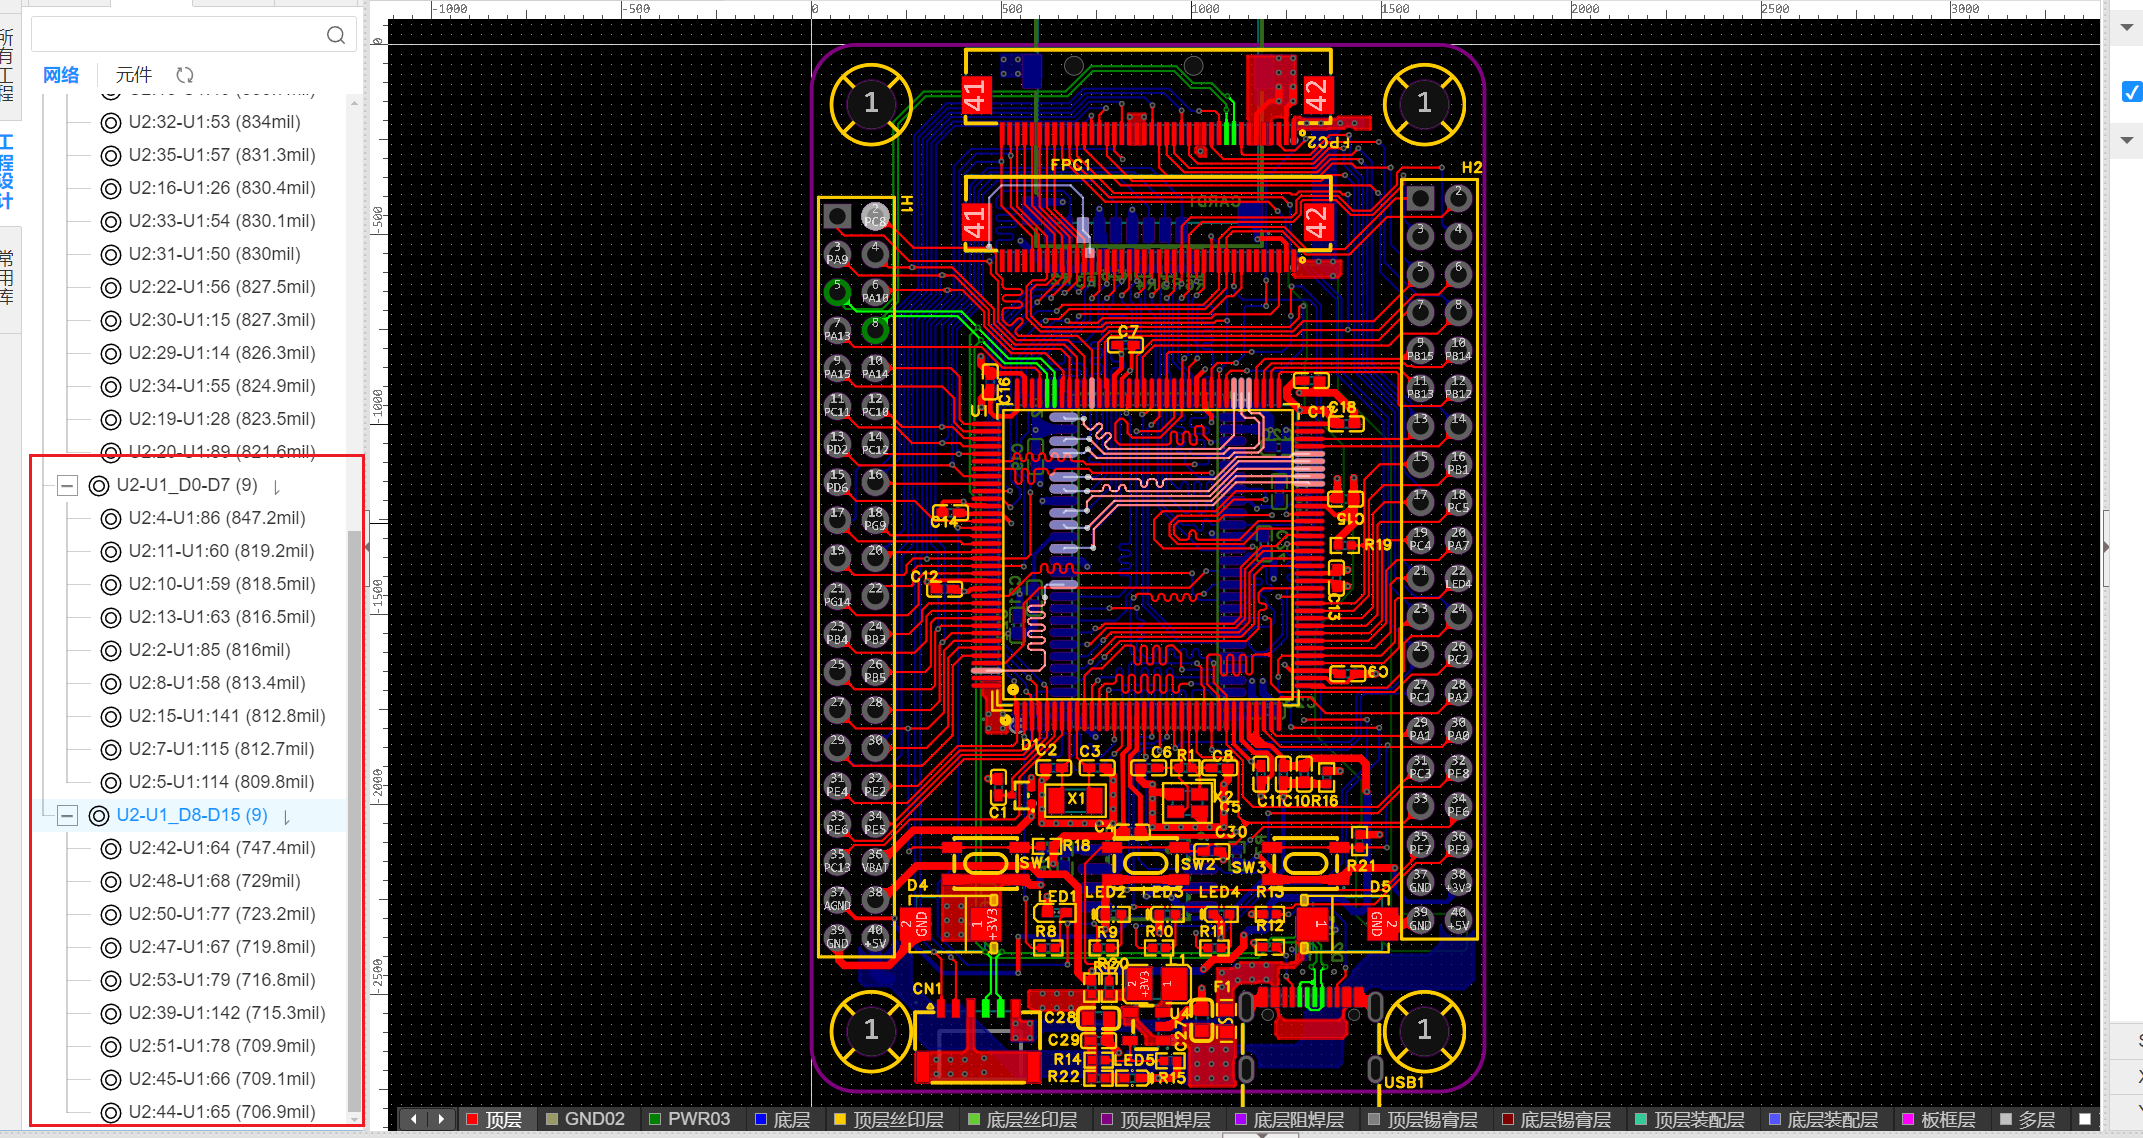This screenshot has width=2143, height=1138.
Task: Click the down arrow icon after U2-U1_D0-D7
Action: pos(277,487)
